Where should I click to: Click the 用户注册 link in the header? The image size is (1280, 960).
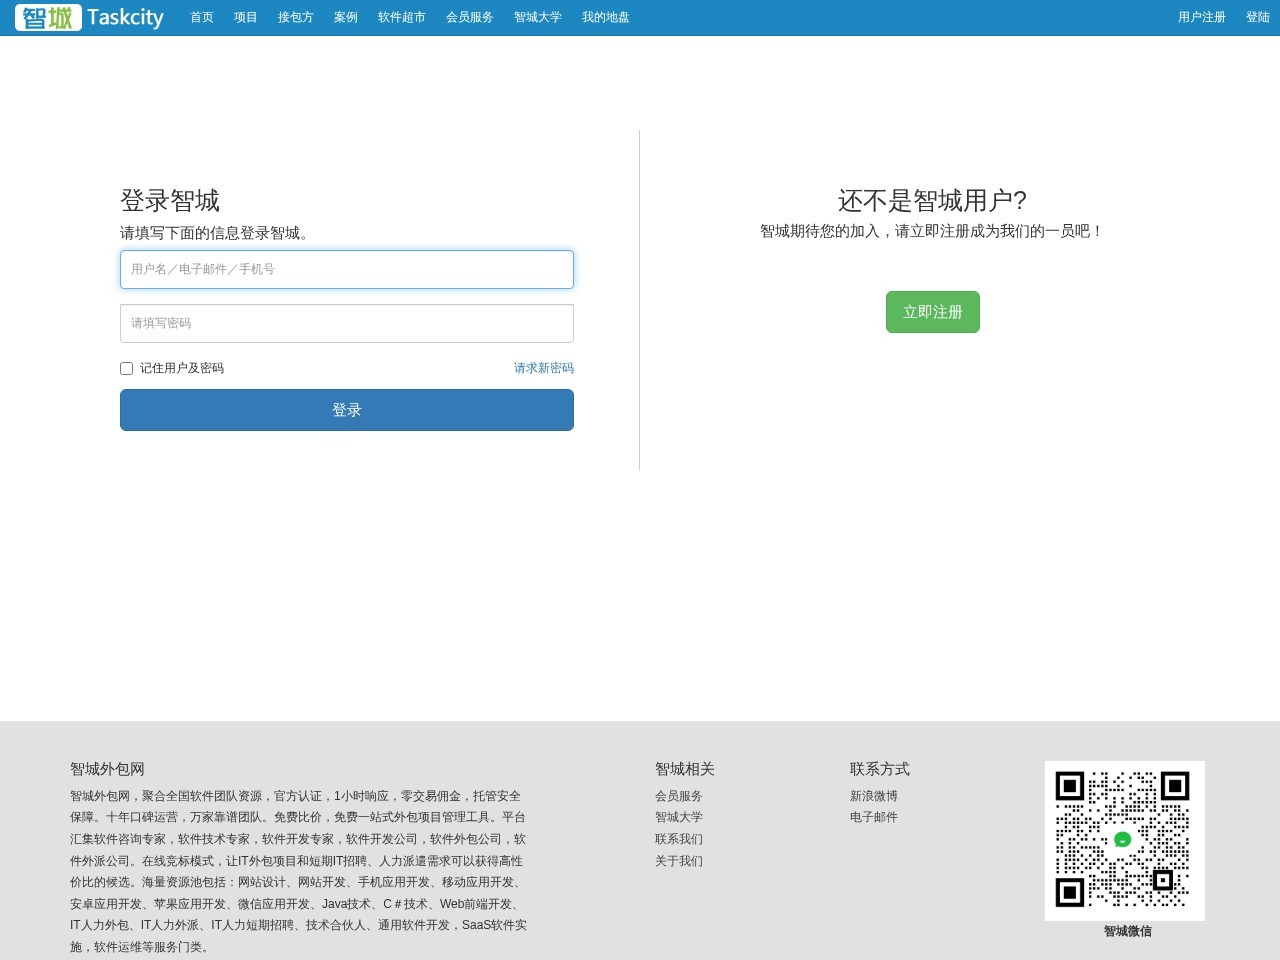[1202, 17]
